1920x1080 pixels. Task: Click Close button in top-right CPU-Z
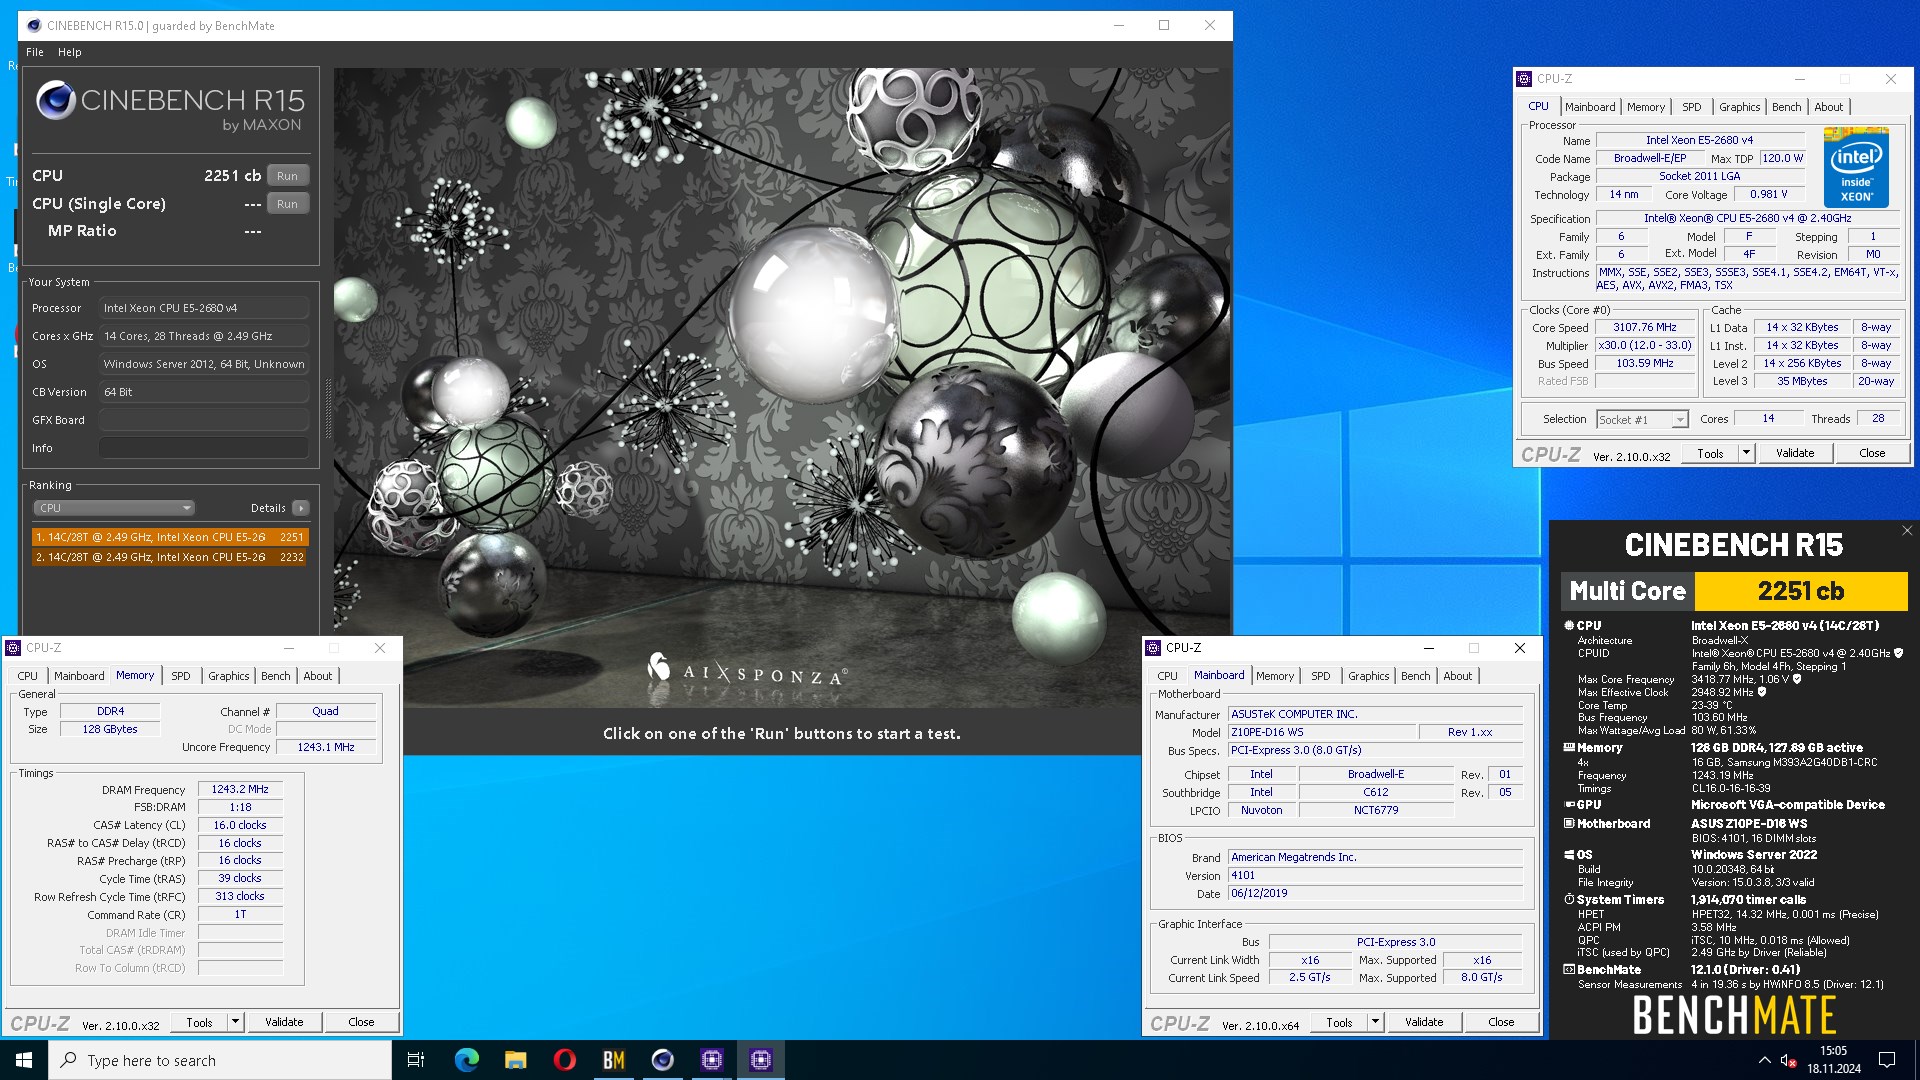(1872, 453)
